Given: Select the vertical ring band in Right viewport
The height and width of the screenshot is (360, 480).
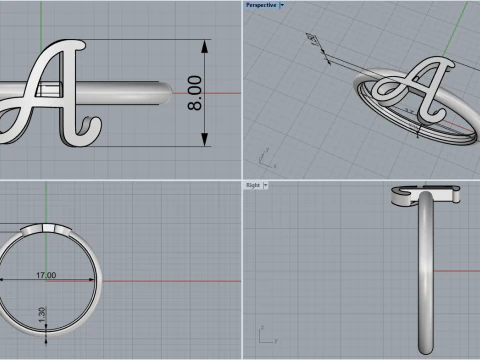Looking at the screenshot, I should [426, 273].
